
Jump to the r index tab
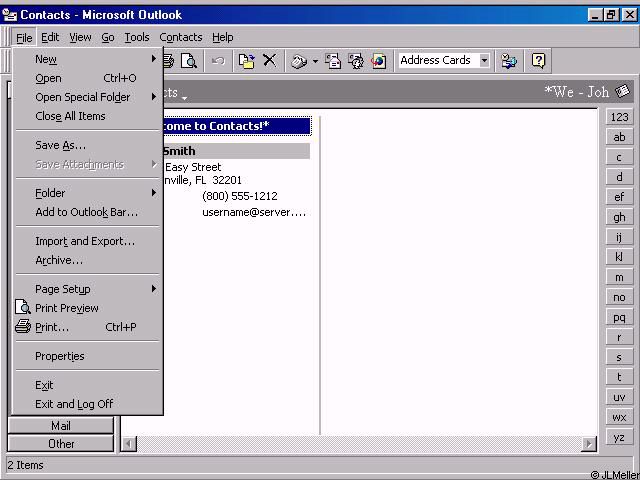[619, 337]
